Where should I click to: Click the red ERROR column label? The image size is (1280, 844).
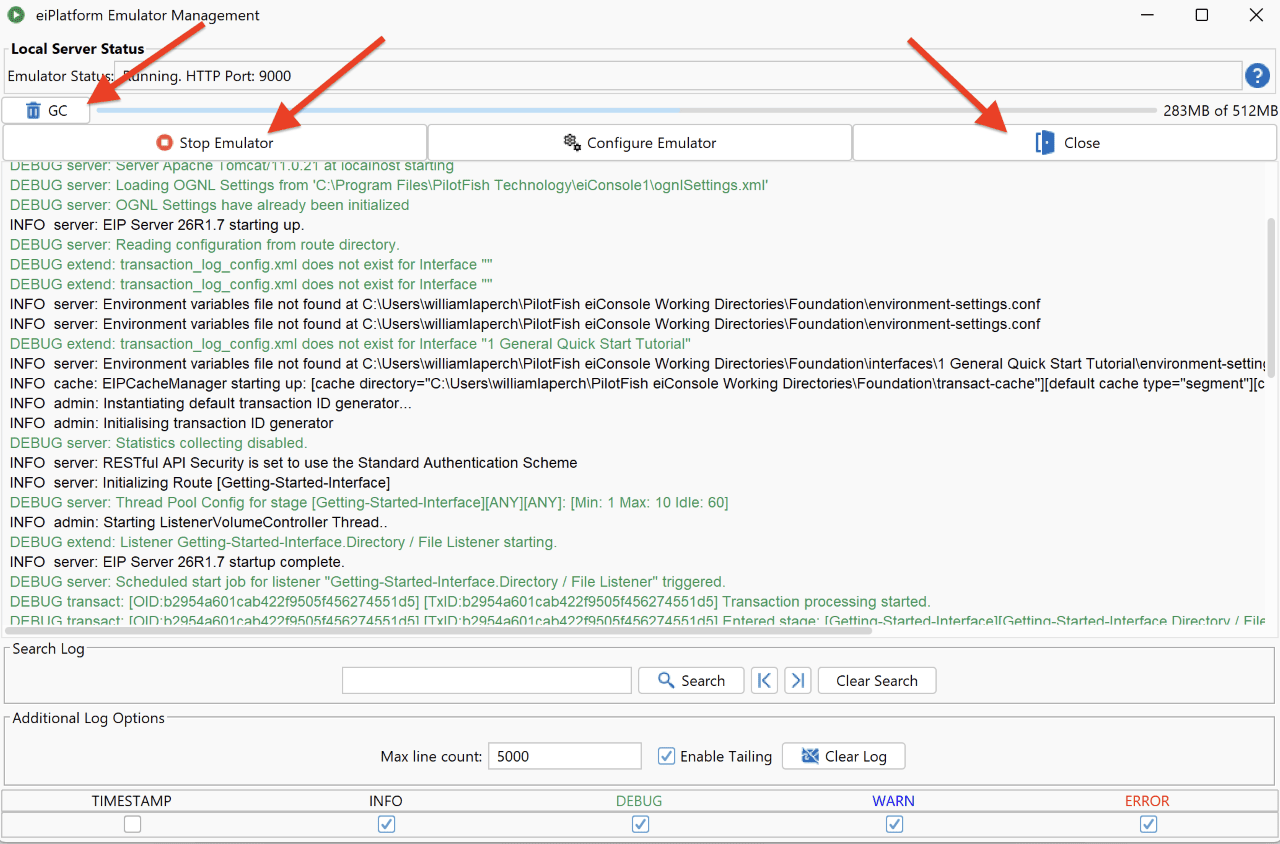point(1147,801)
